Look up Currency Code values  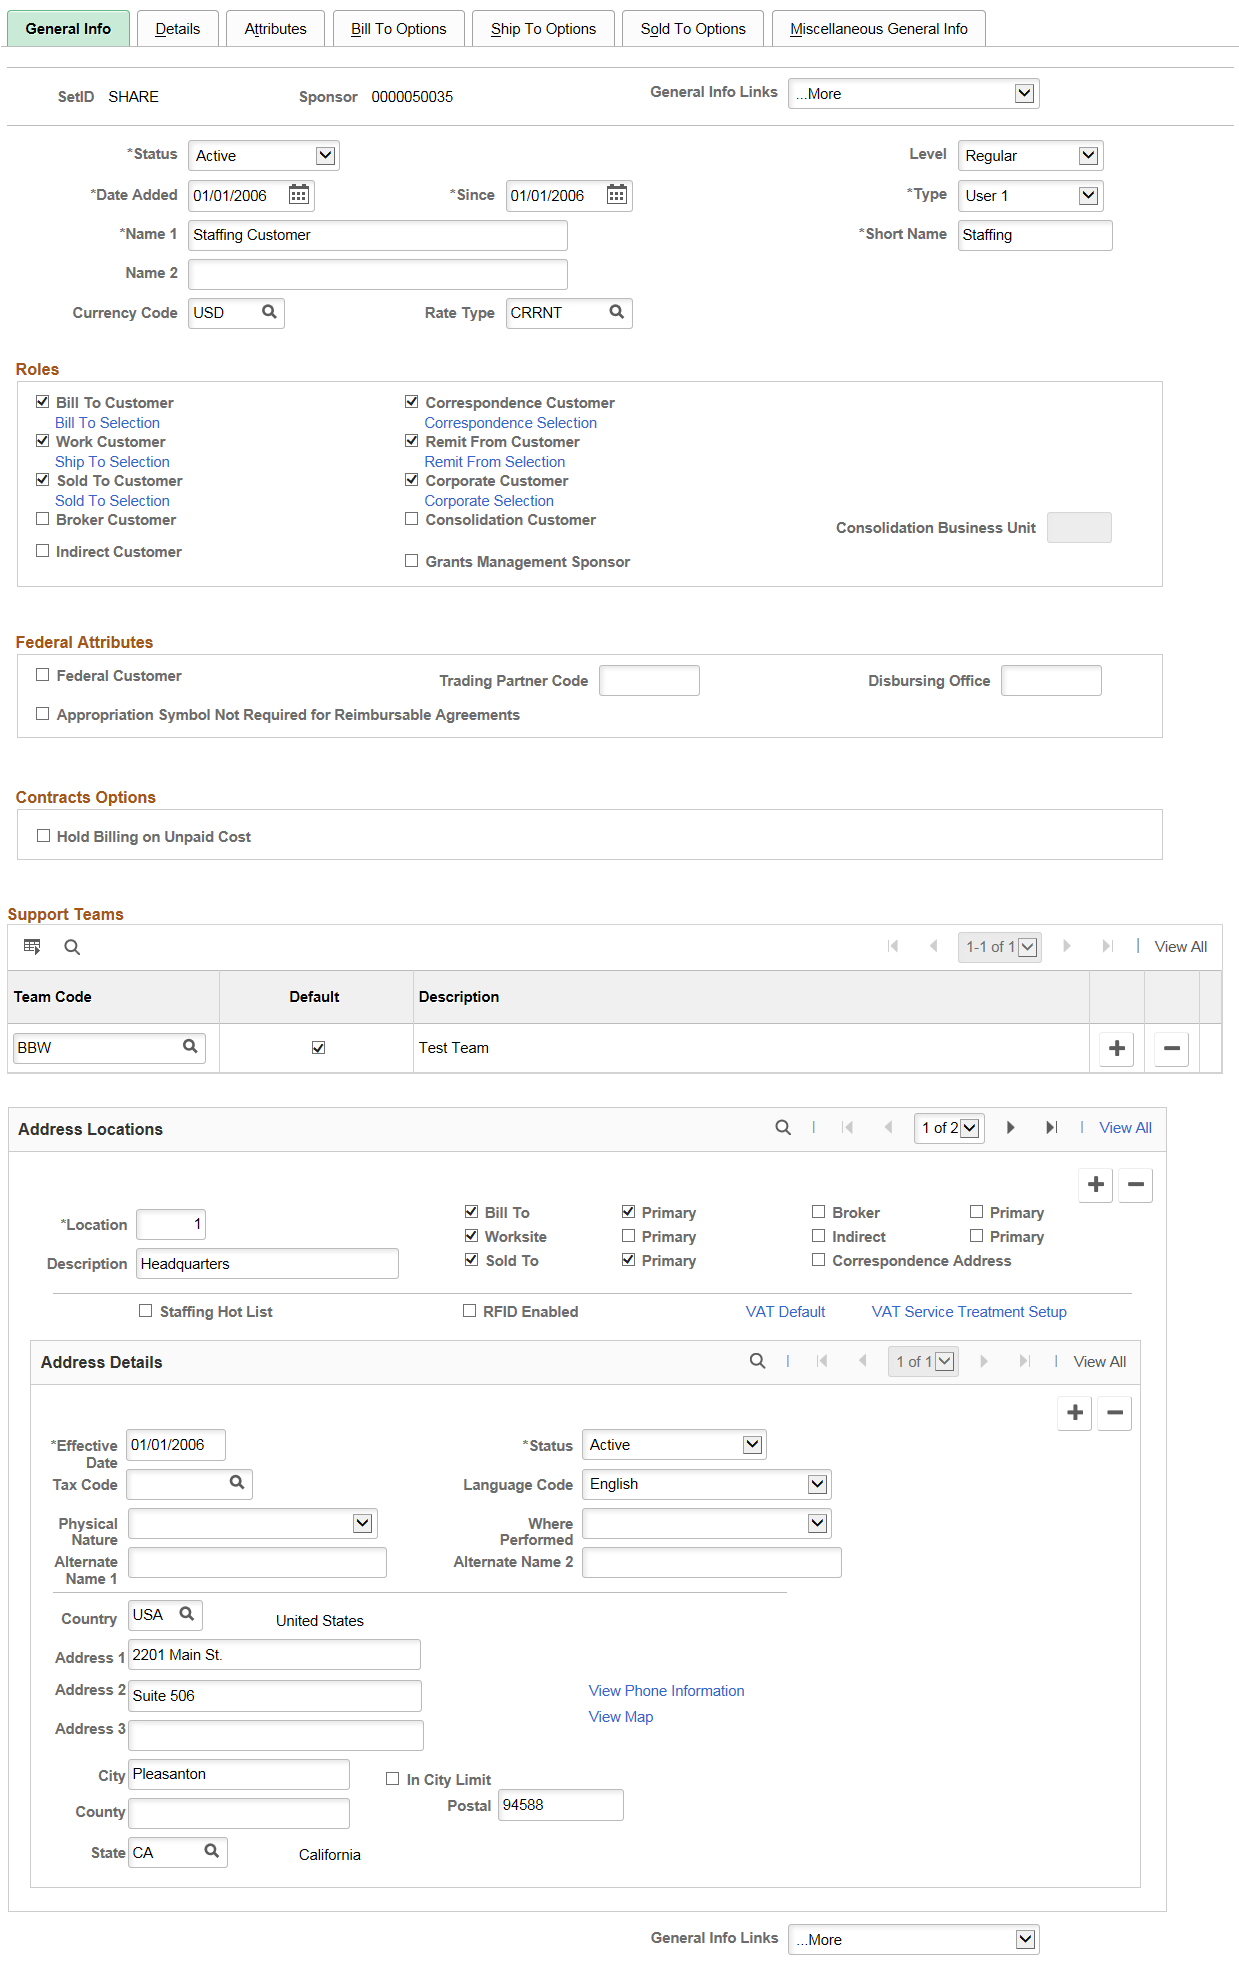tap(269, 312)
